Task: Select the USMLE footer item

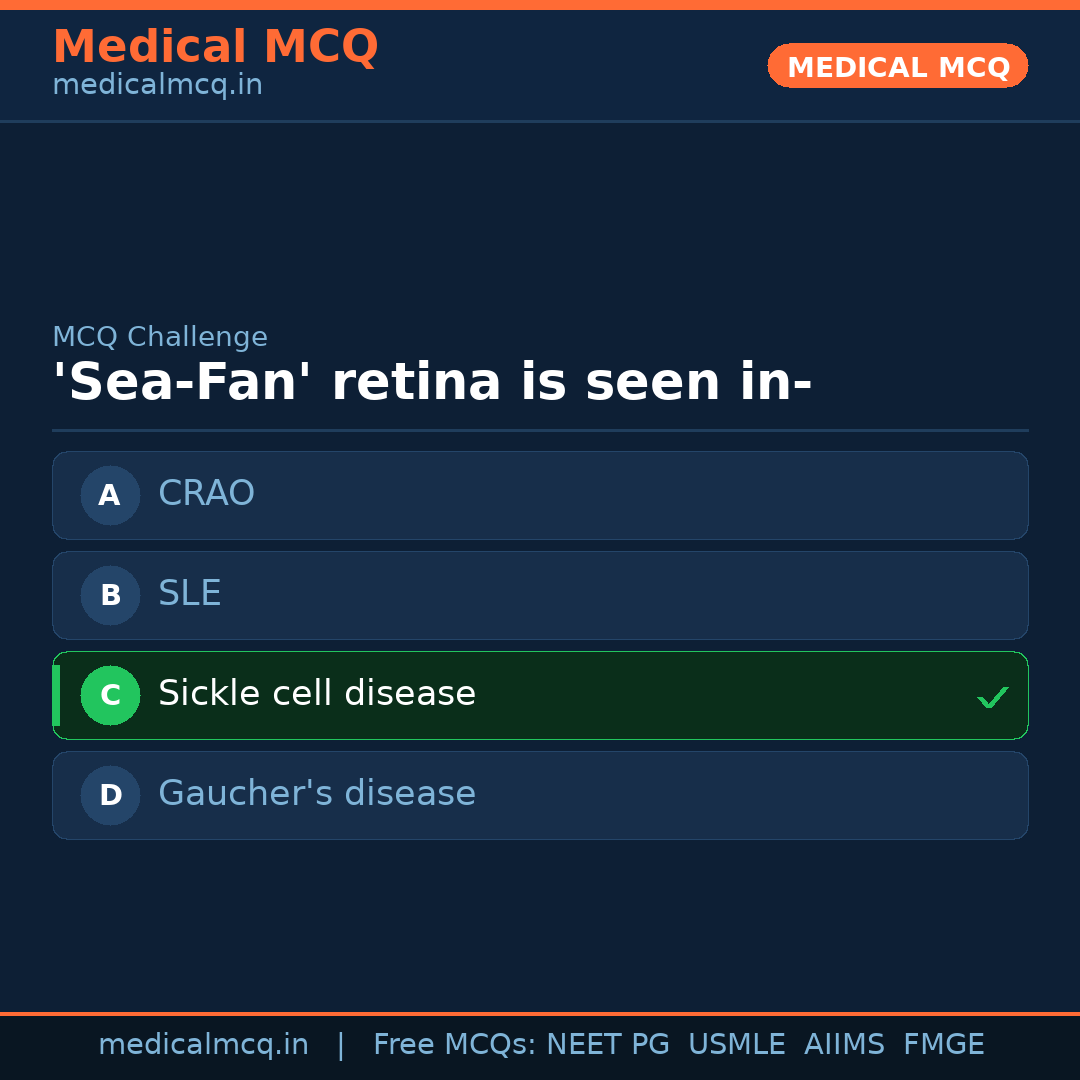Action: coord(736,1045)
